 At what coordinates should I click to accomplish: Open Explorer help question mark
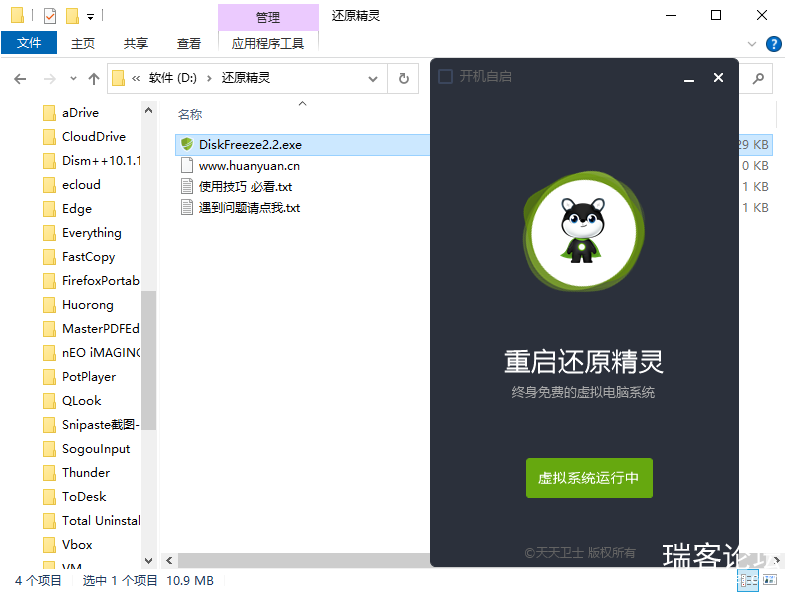(x=773, y=44)
